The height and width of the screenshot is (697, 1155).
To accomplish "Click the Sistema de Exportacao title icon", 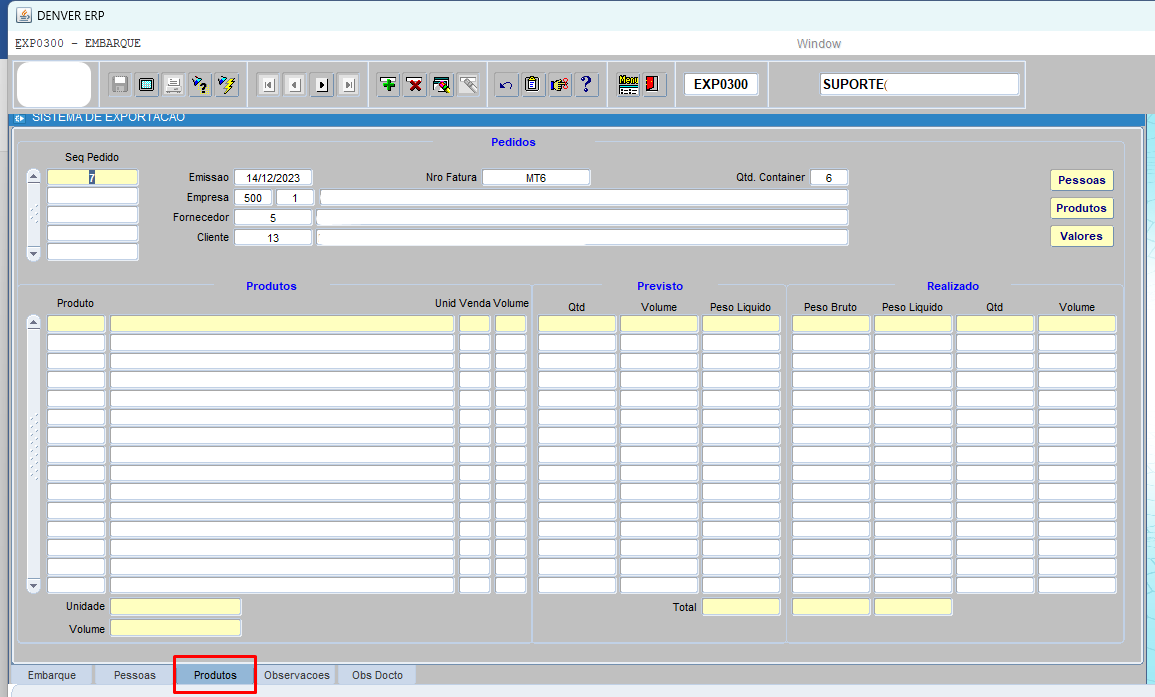I will (x=20, y=118).
